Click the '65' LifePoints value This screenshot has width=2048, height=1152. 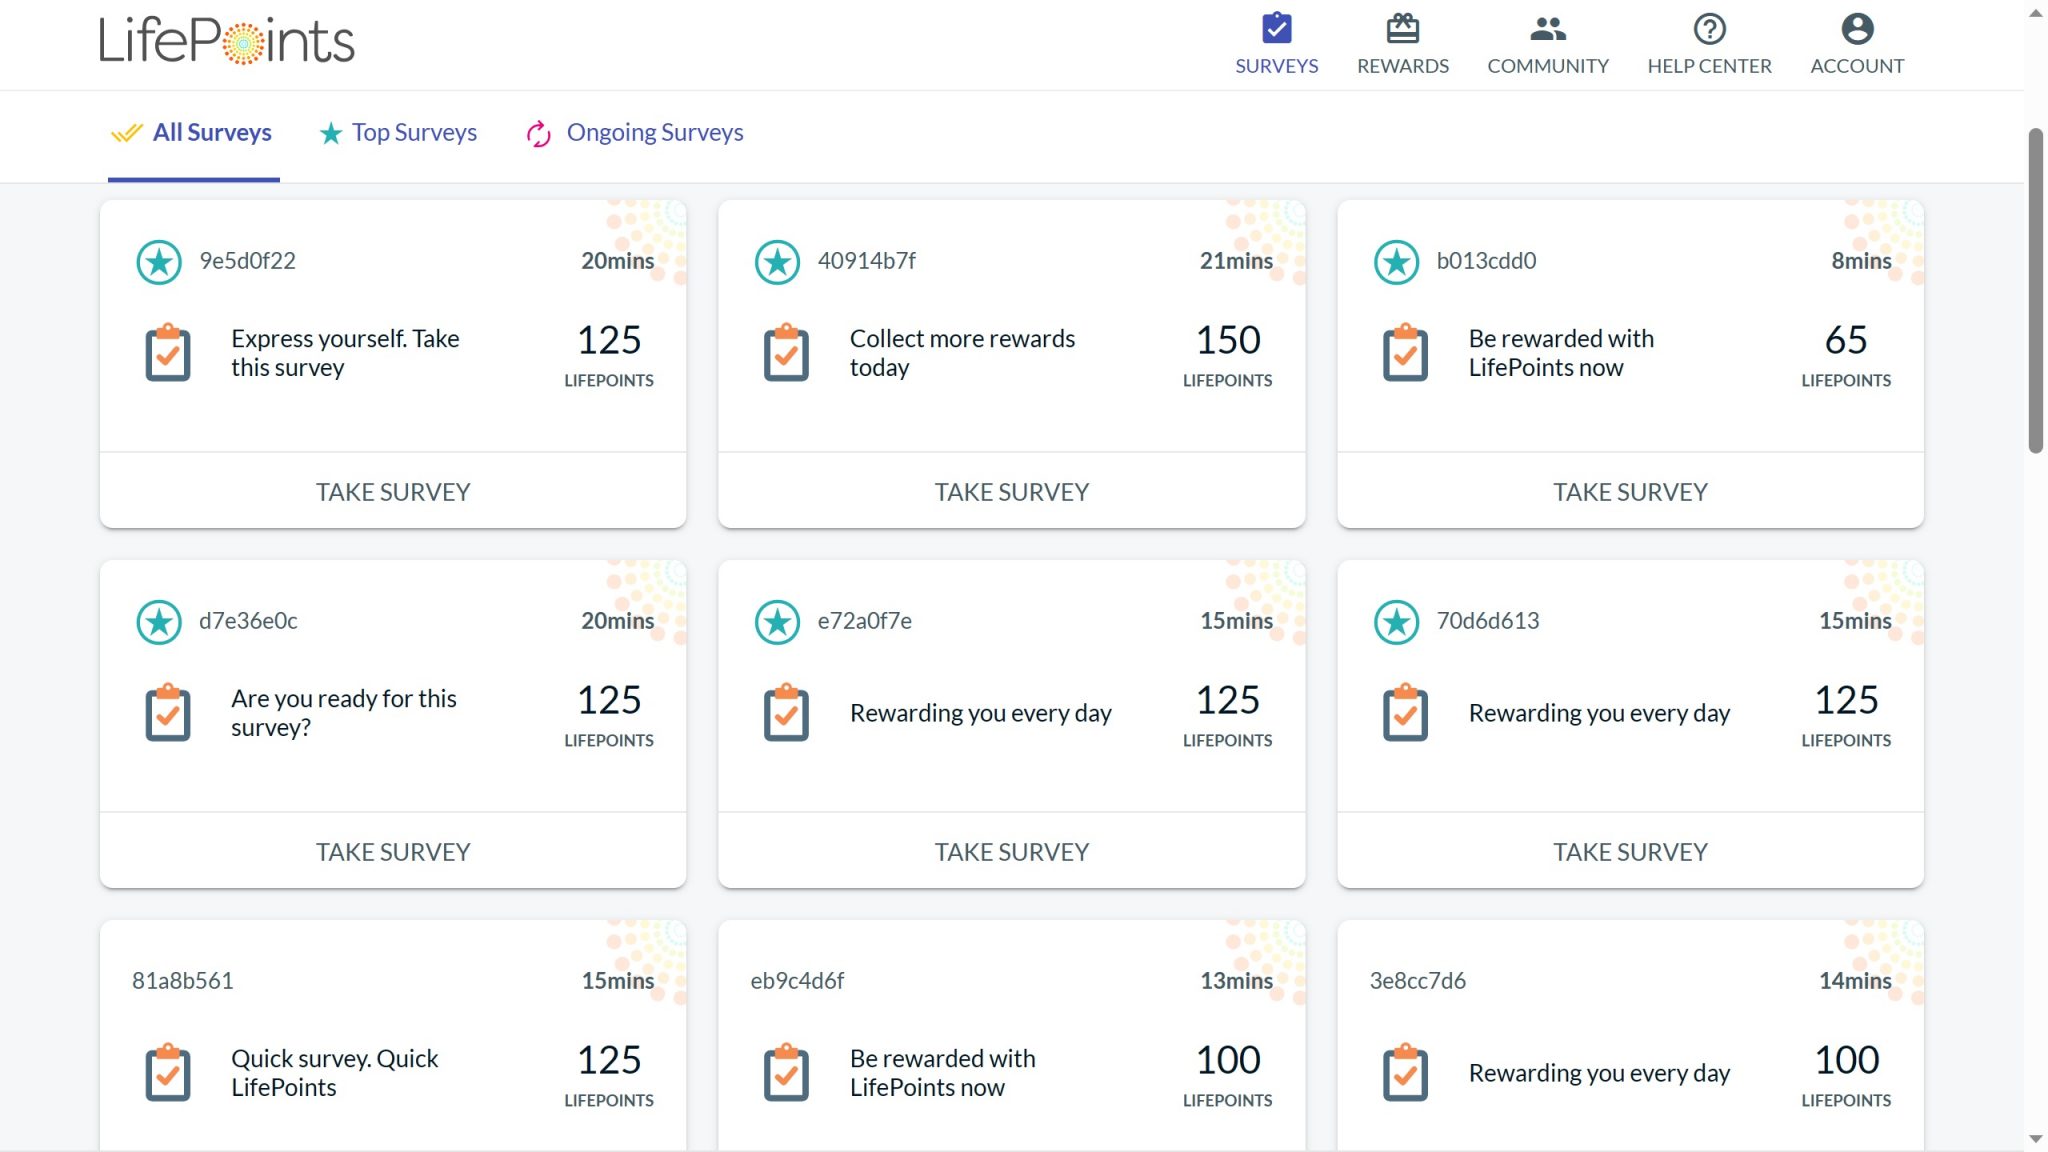pos(1846,340)
